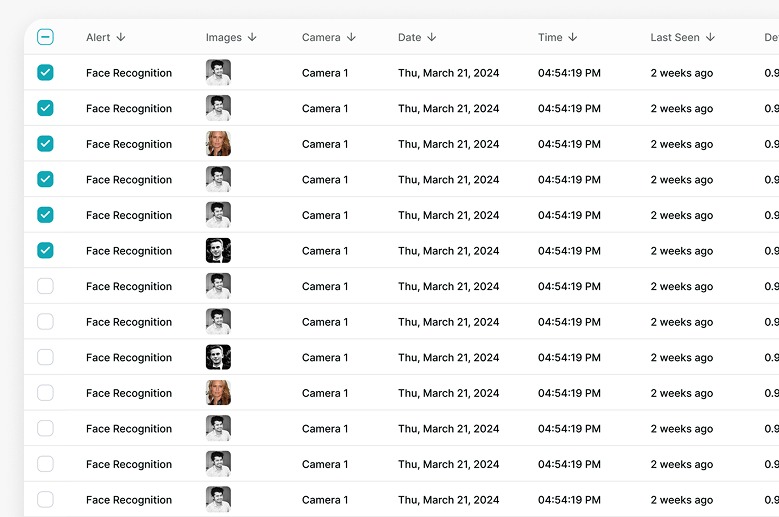Toggle the select-all checkbox in header
The height and width of the screenshot is (517, 779).
(x=45, y=37)
